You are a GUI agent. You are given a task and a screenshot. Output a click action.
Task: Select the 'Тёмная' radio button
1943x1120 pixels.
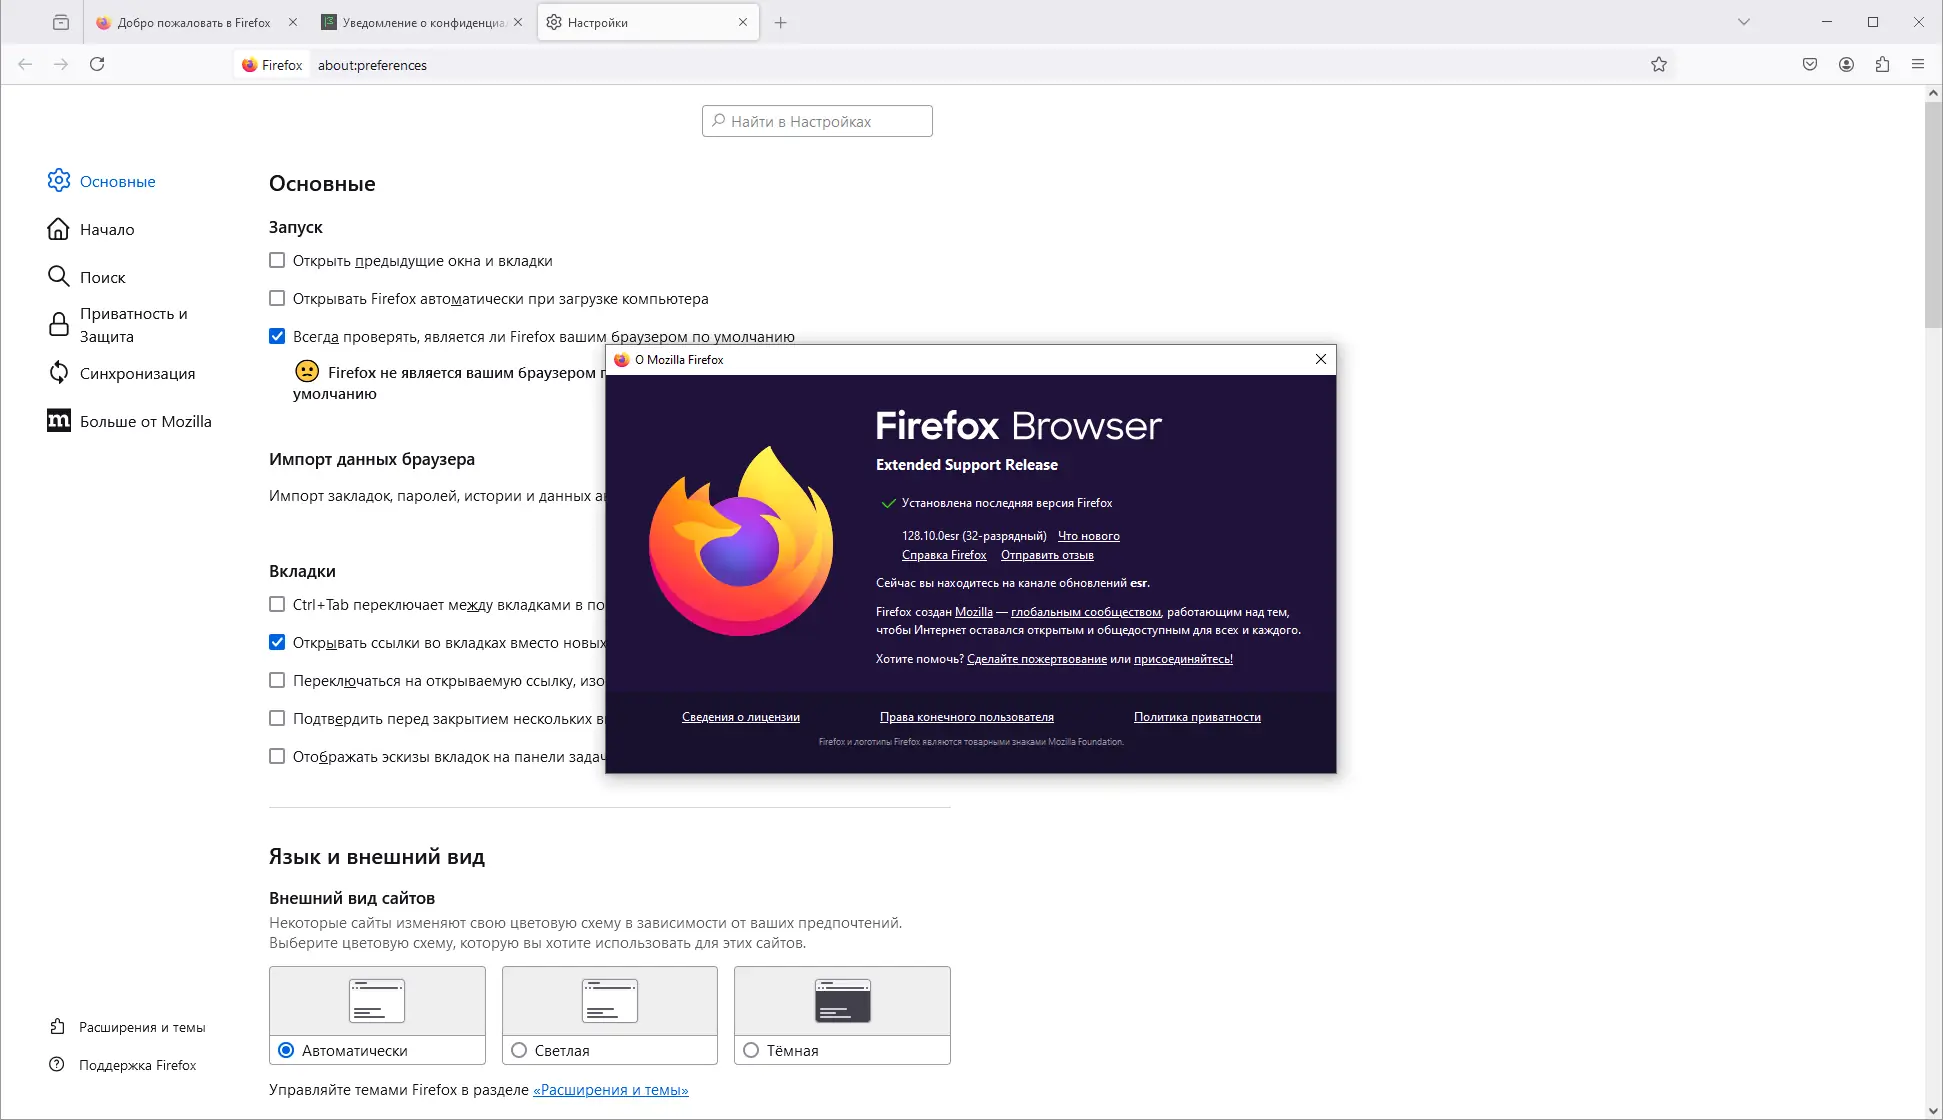click(x=751, y=1050)
